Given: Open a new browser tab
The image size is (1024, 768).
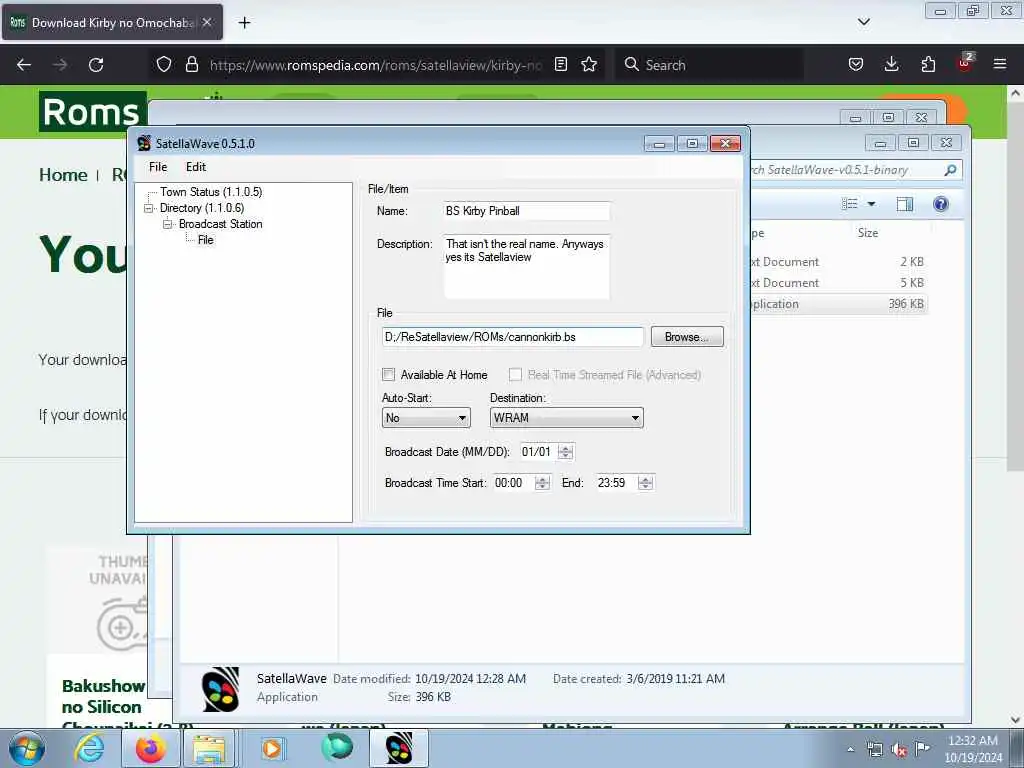Looking at the screenshot, I should [244, 23].
